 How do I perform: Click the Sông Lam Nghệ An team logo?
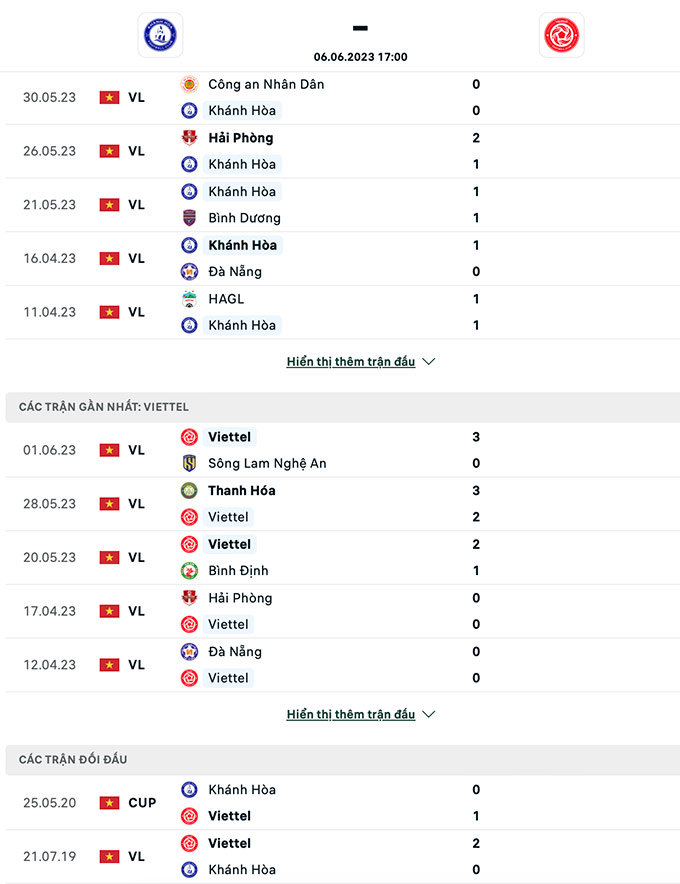point(189,463)
